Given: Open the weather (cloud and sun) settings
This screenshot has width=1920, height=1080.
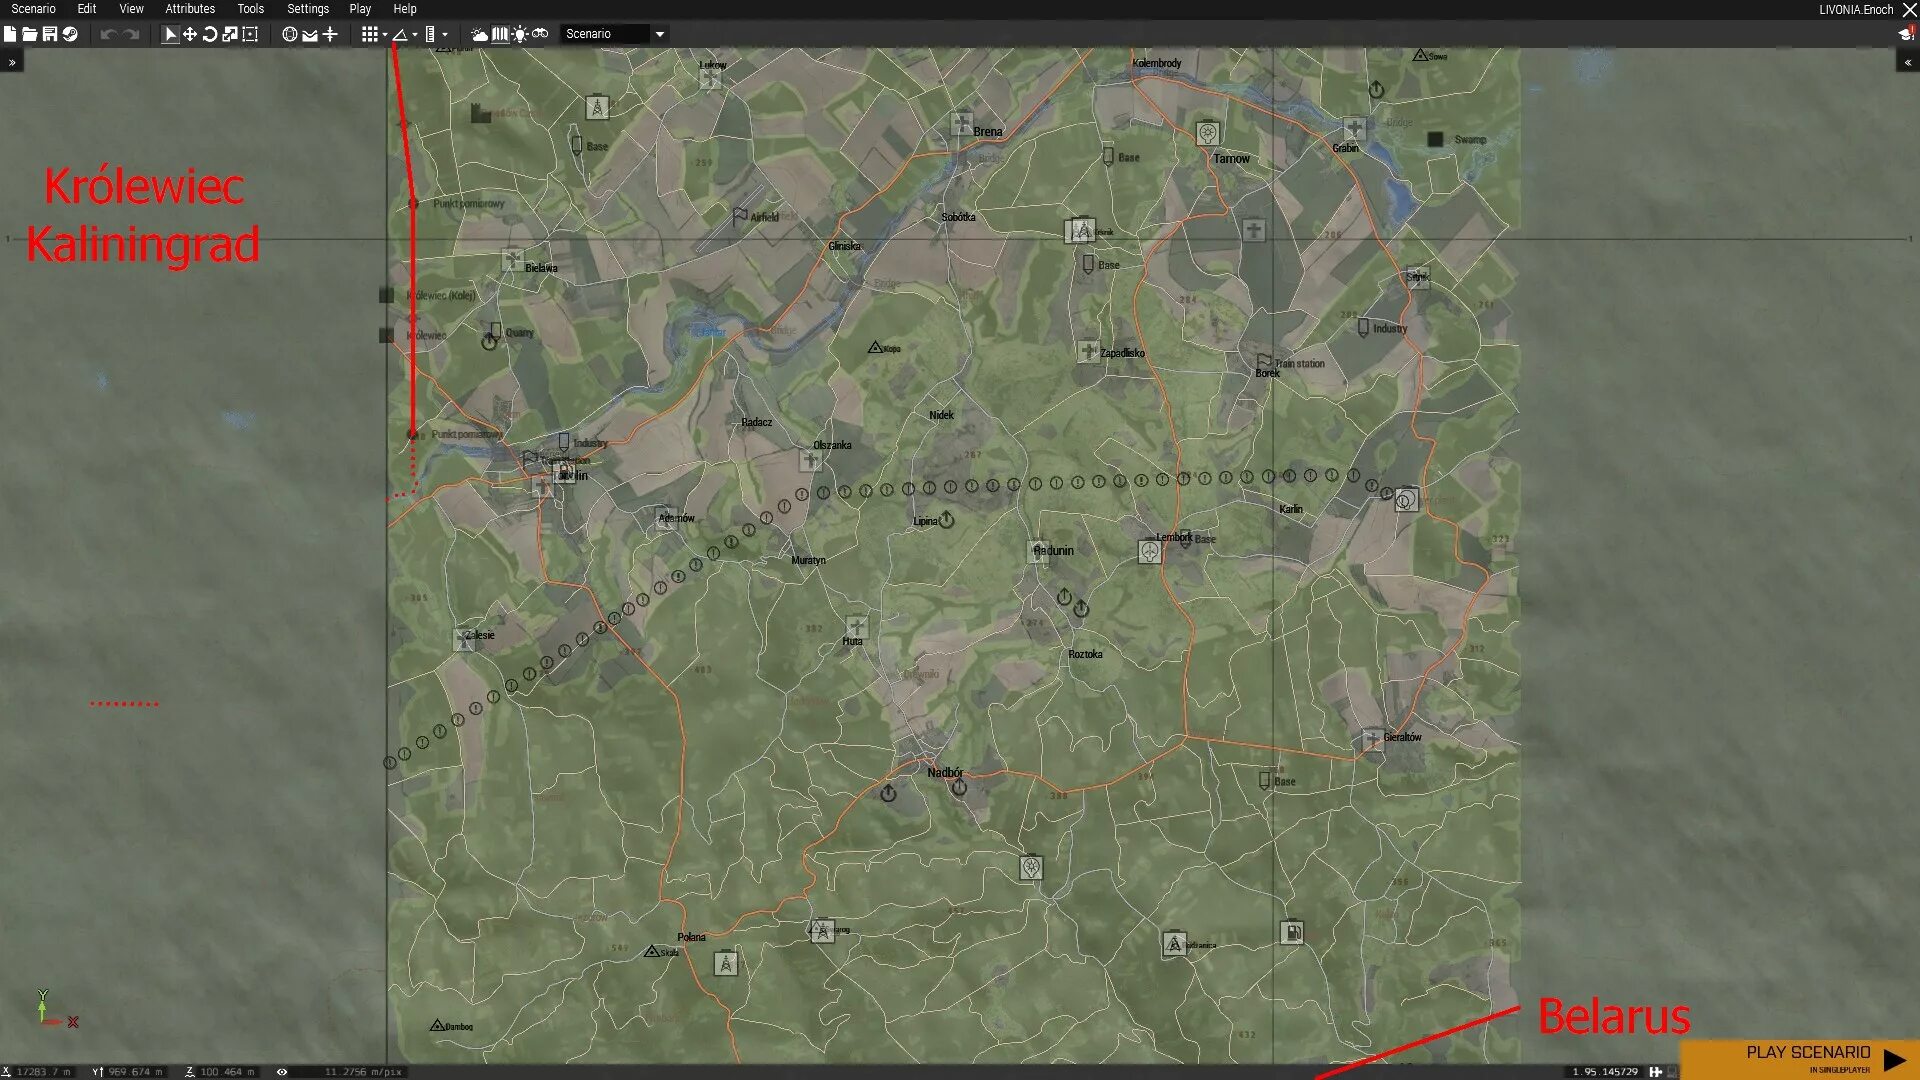Looking at the screenshot, I should pos(480,34).
